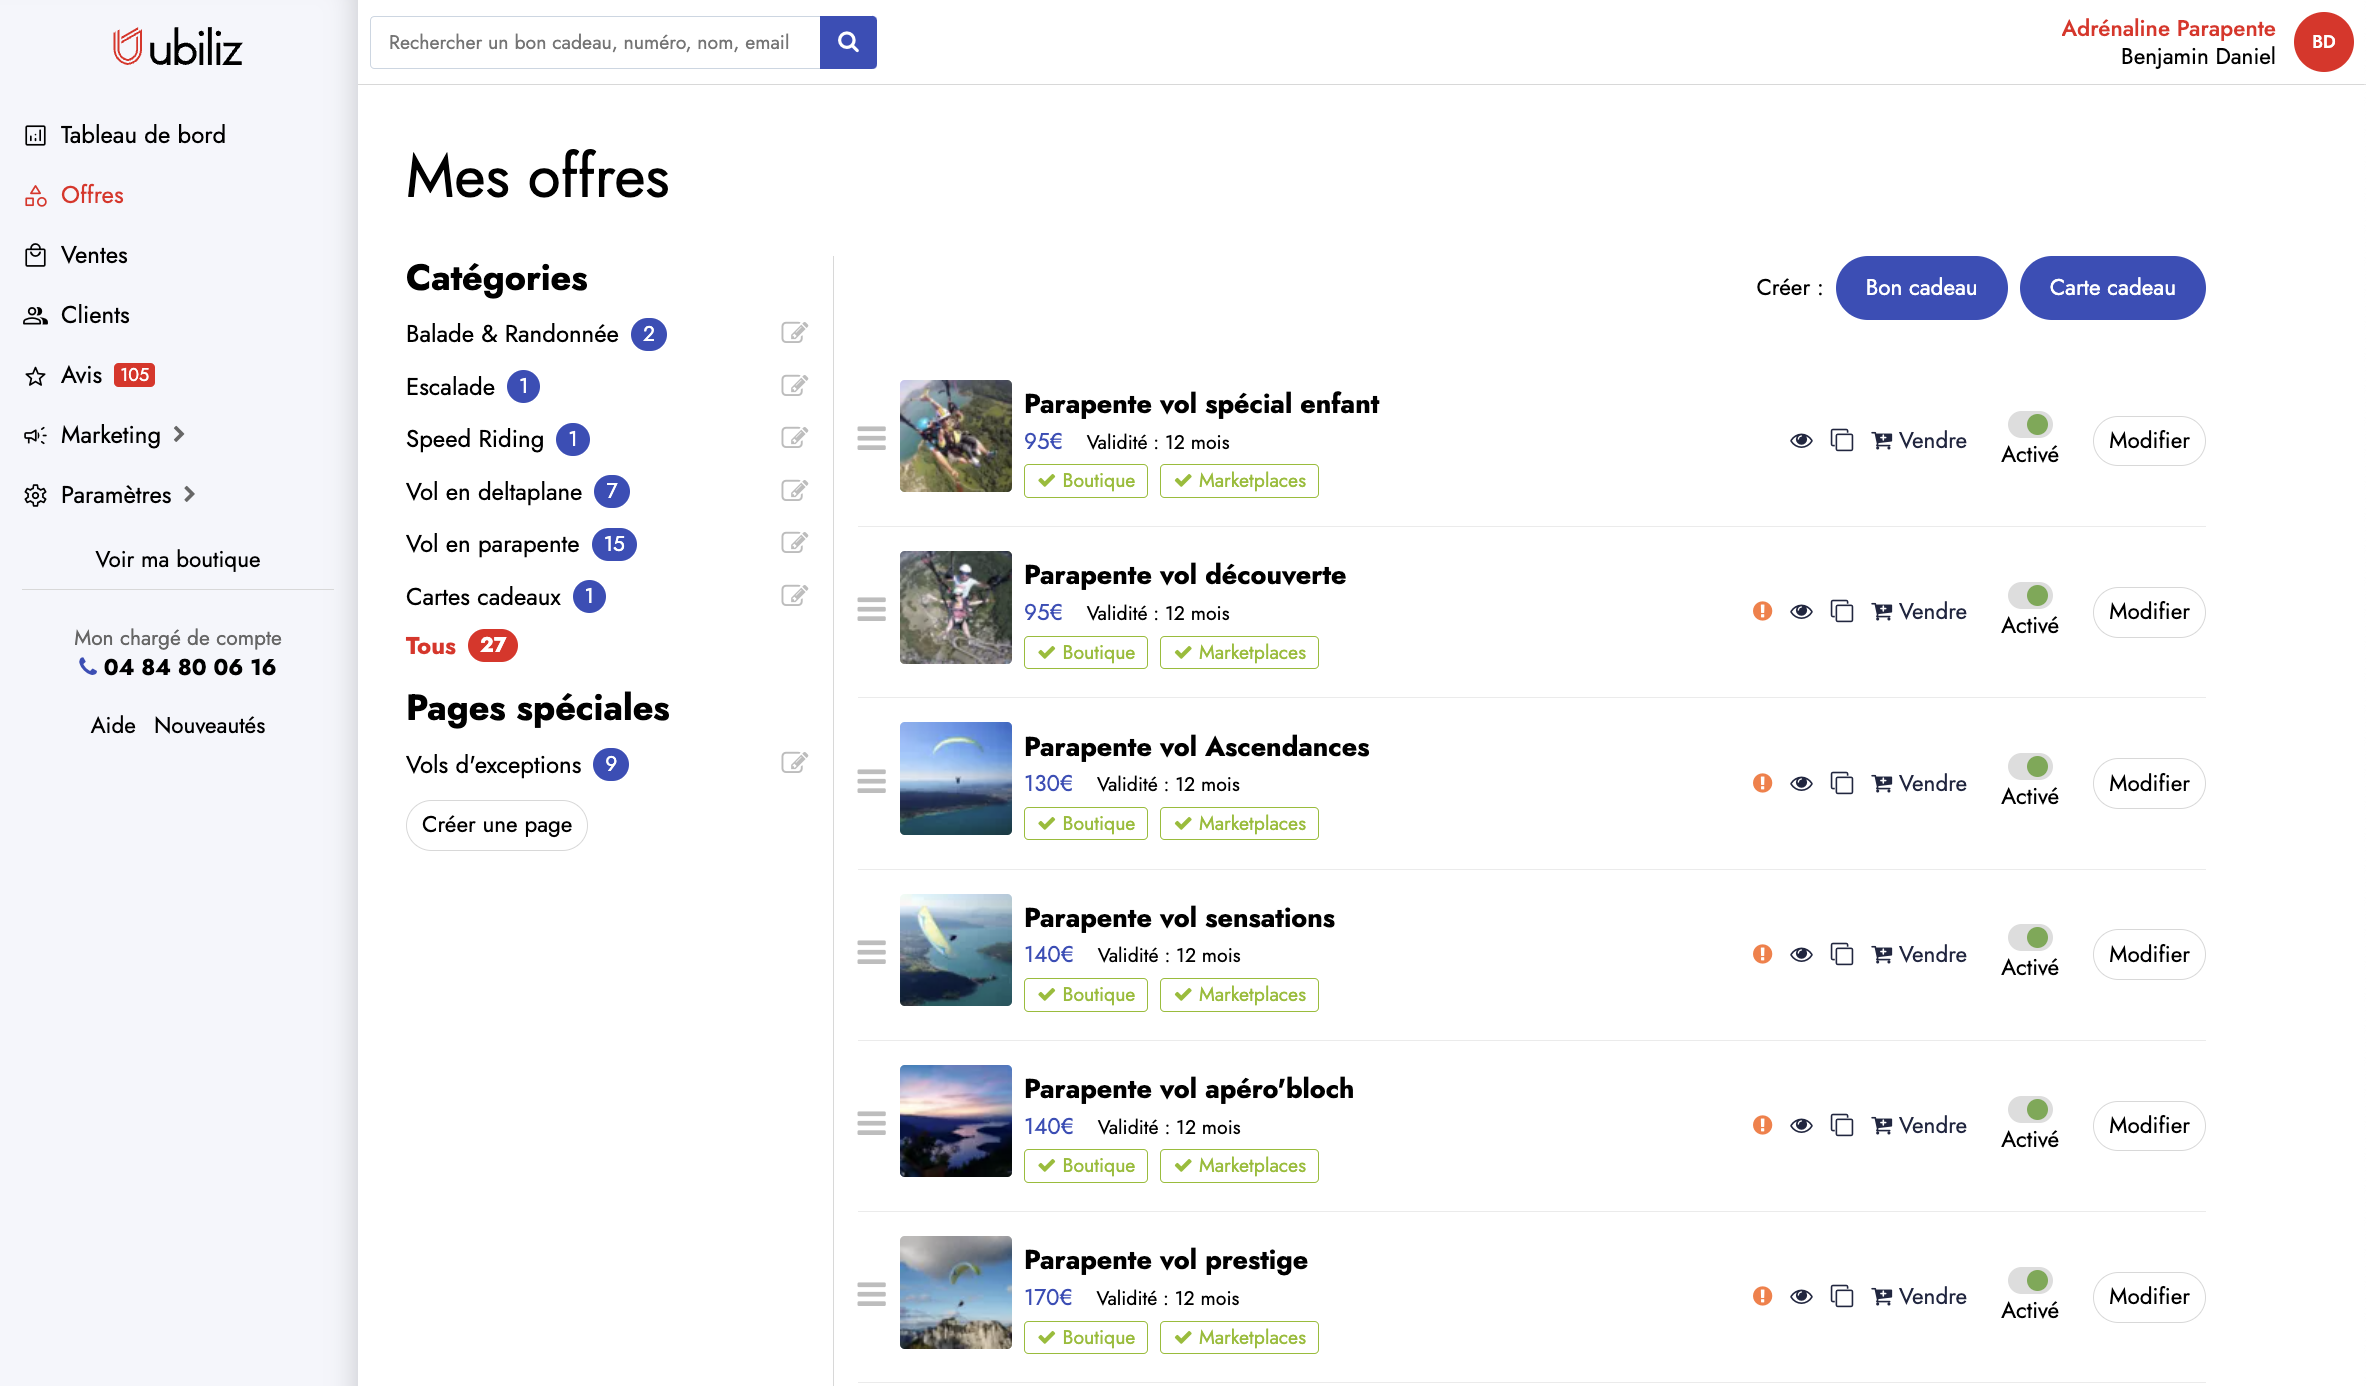Switch off Parapente vol Ascendances activation
Viewport: 2366px width, 1386px height.
point(2030,767)
